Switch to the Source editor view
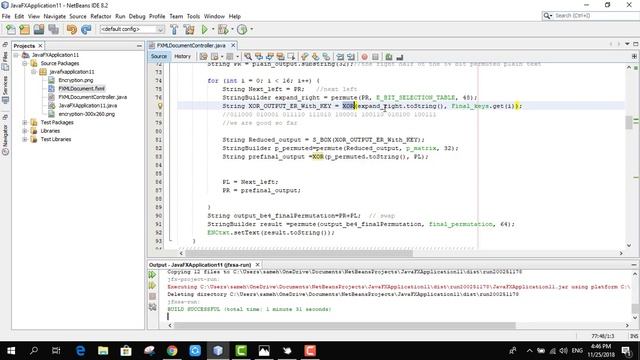 (x=159, y=56)
